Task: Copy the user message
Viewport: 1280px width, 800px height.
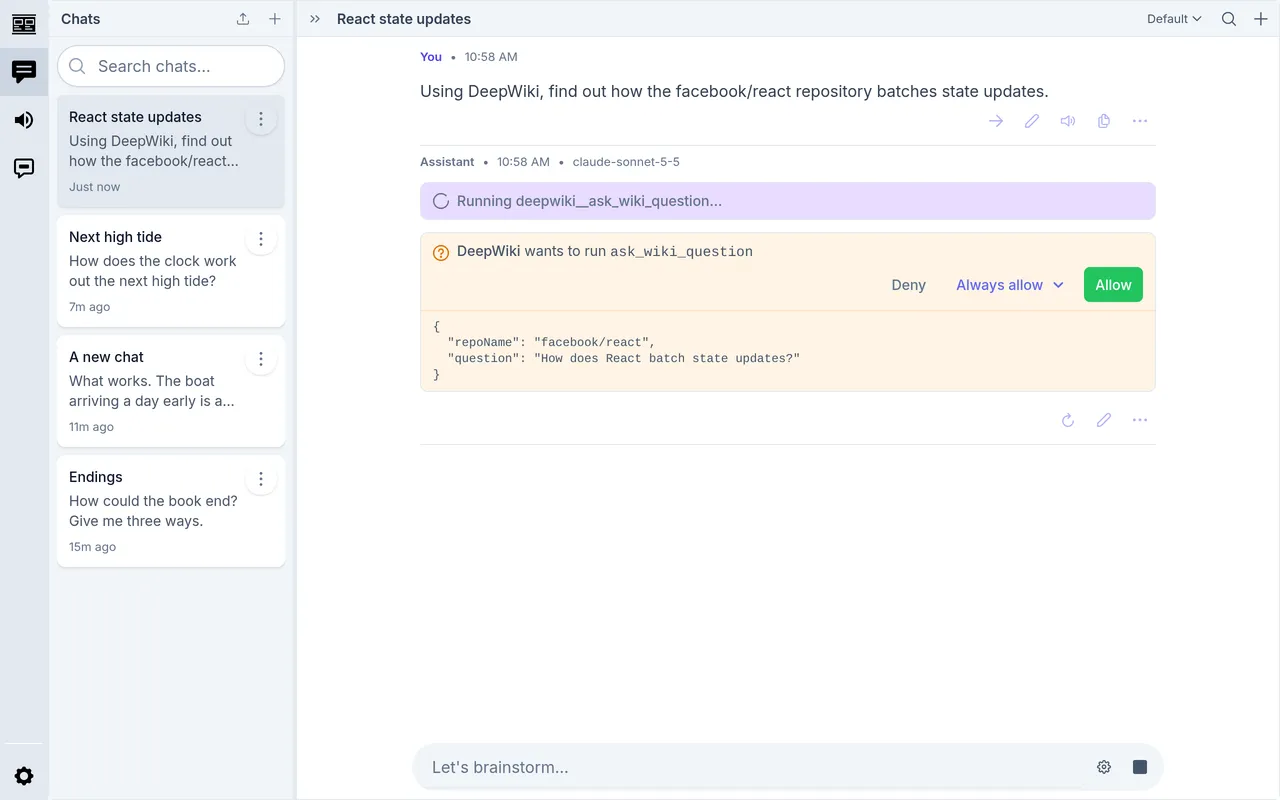Action: click(x=1104, y=121)
